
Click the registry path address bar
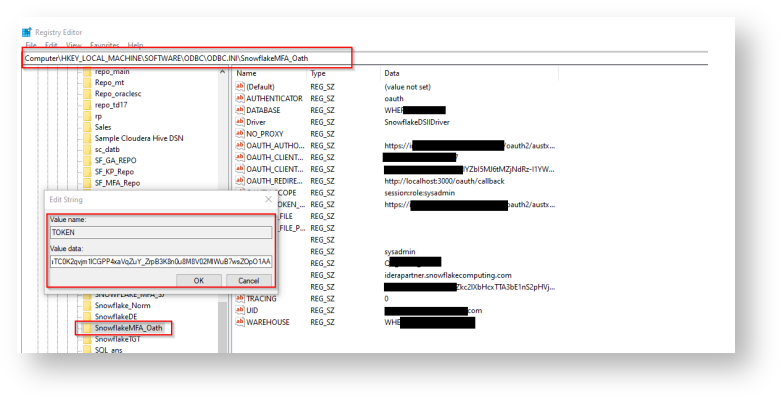click(187, 58)
